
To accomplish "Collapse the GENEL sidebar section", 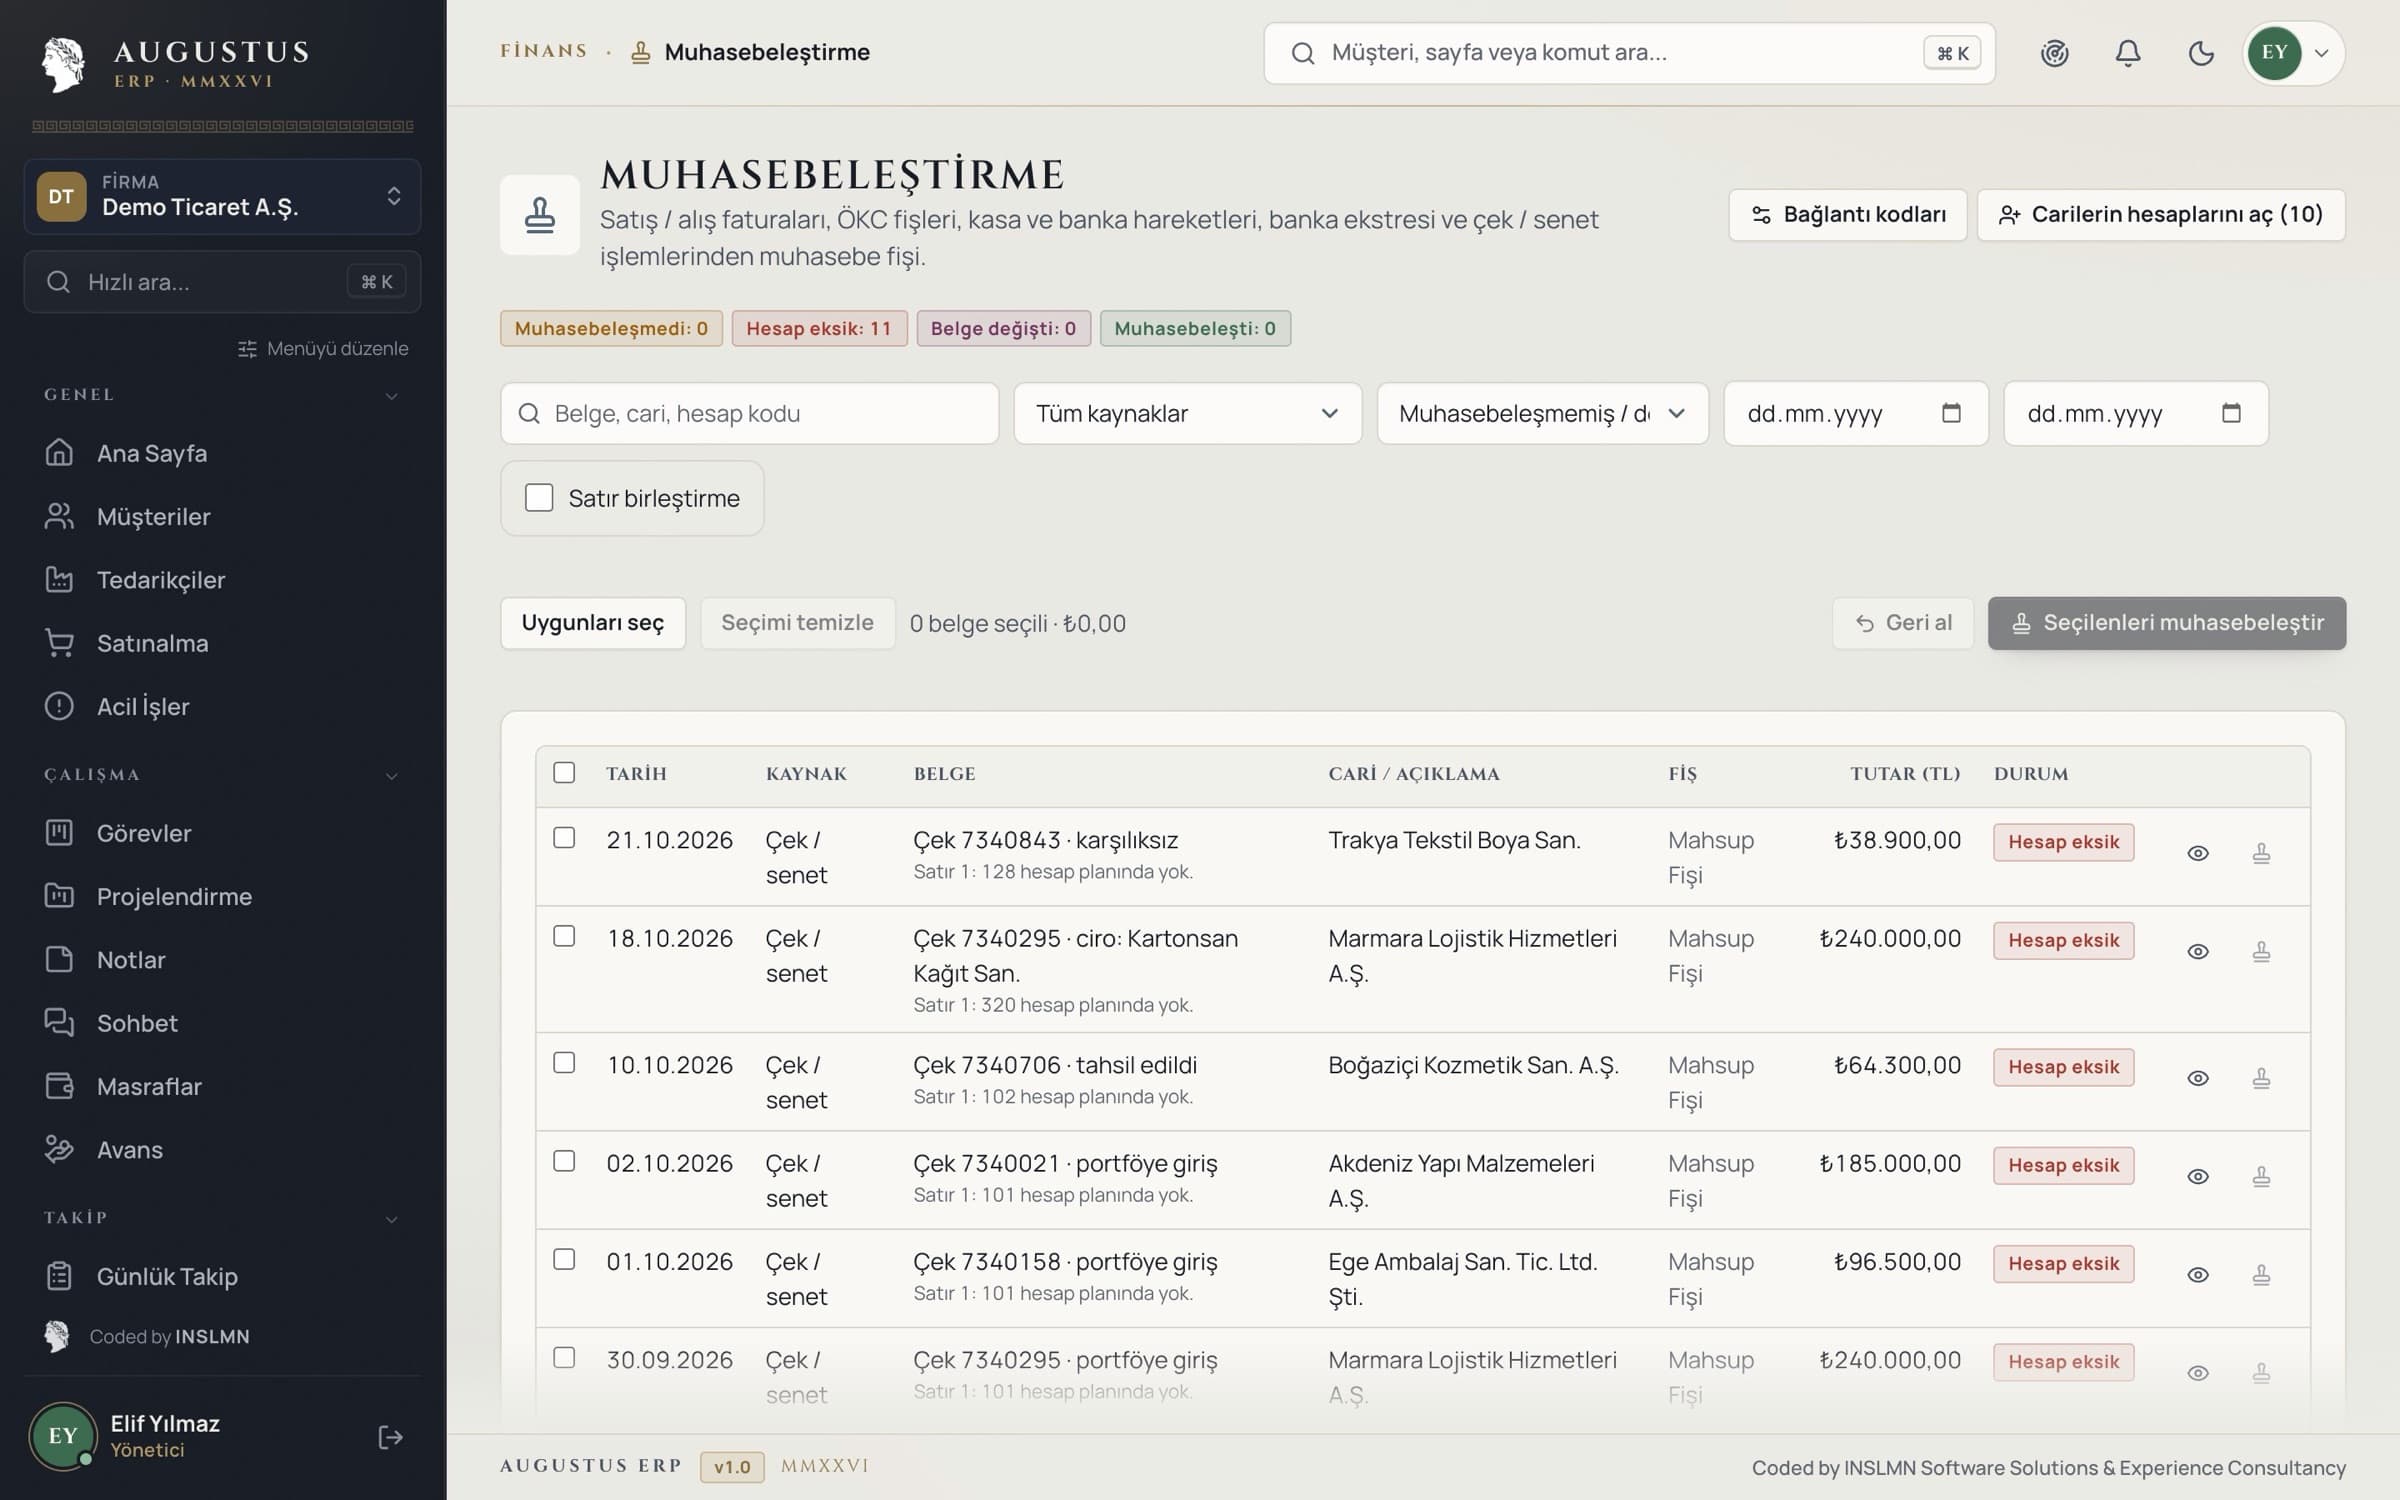I will pyautogui.click(x=391, y=396).
